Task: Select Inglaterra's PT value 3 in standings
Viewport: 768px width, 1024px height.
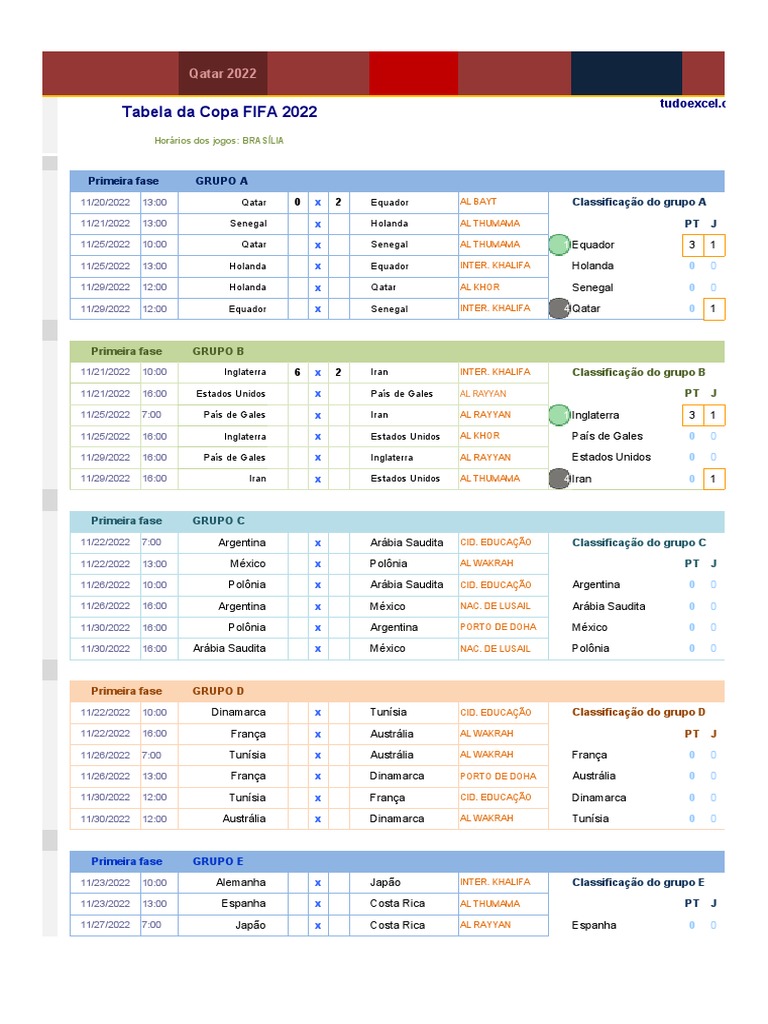Action: 692,415
